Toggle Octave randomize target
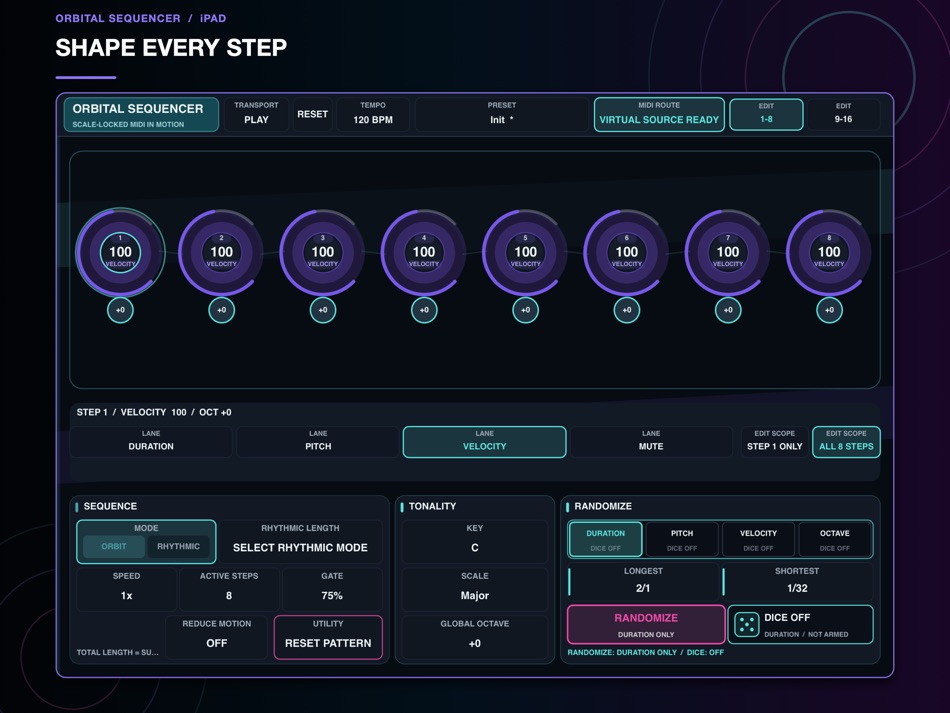950x713 pixels. pos(834,539)
